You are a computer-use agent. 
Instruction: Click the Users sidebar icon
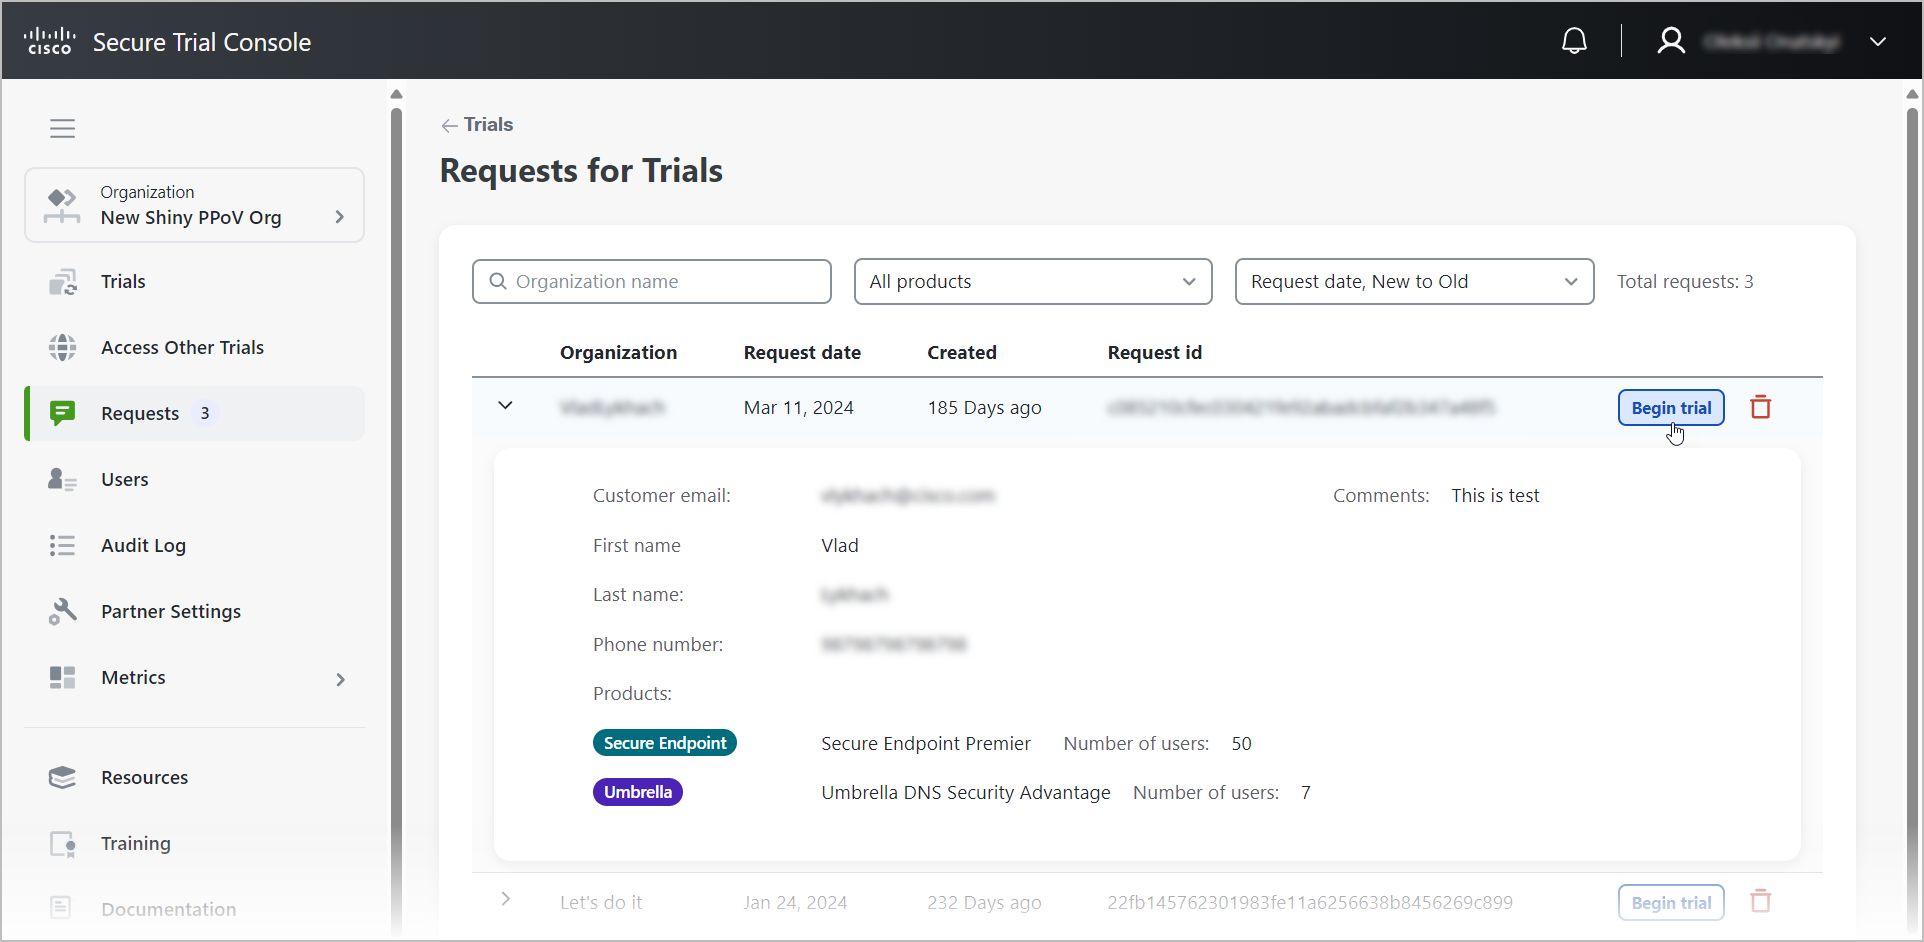point(63,480)
